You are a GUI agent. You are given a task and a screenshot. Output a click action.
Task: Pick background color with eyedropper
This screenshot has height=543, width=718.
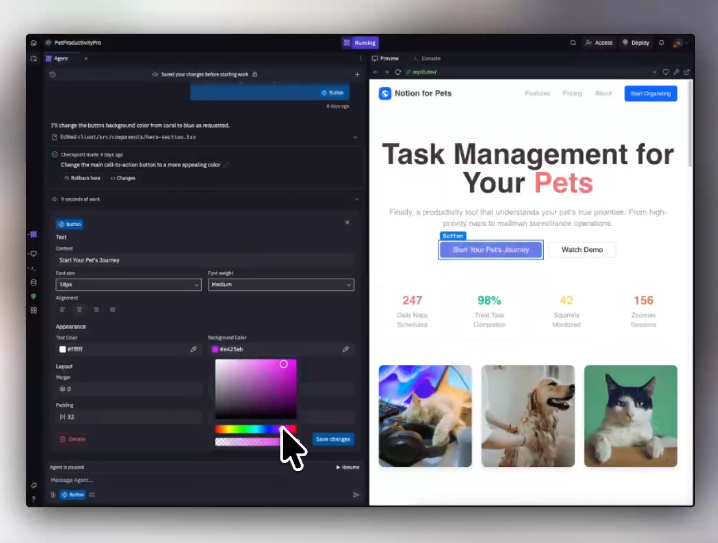pos(346,349)
